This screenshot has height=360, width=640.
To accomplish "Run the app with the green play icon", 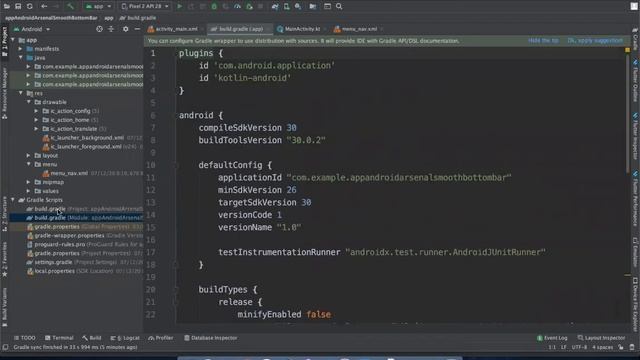I will [179, 7].
